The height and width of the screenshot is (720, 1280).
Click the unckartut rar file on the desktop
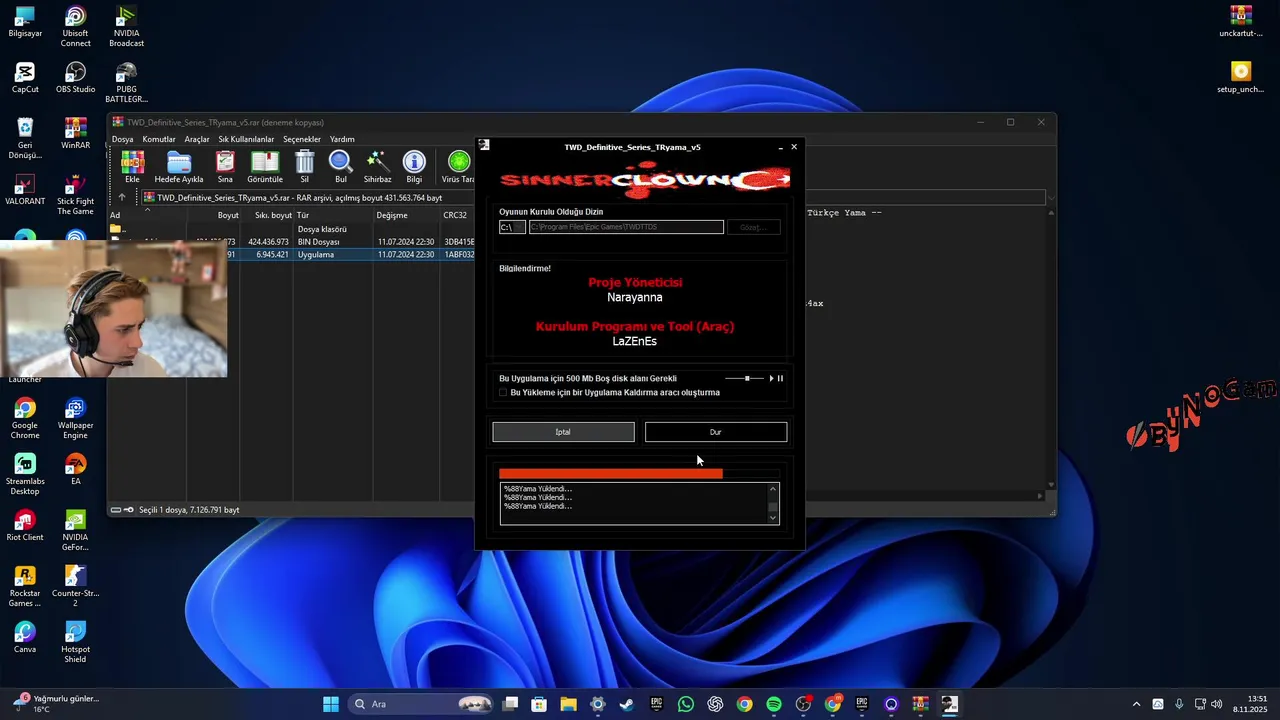coord(1241,21)
